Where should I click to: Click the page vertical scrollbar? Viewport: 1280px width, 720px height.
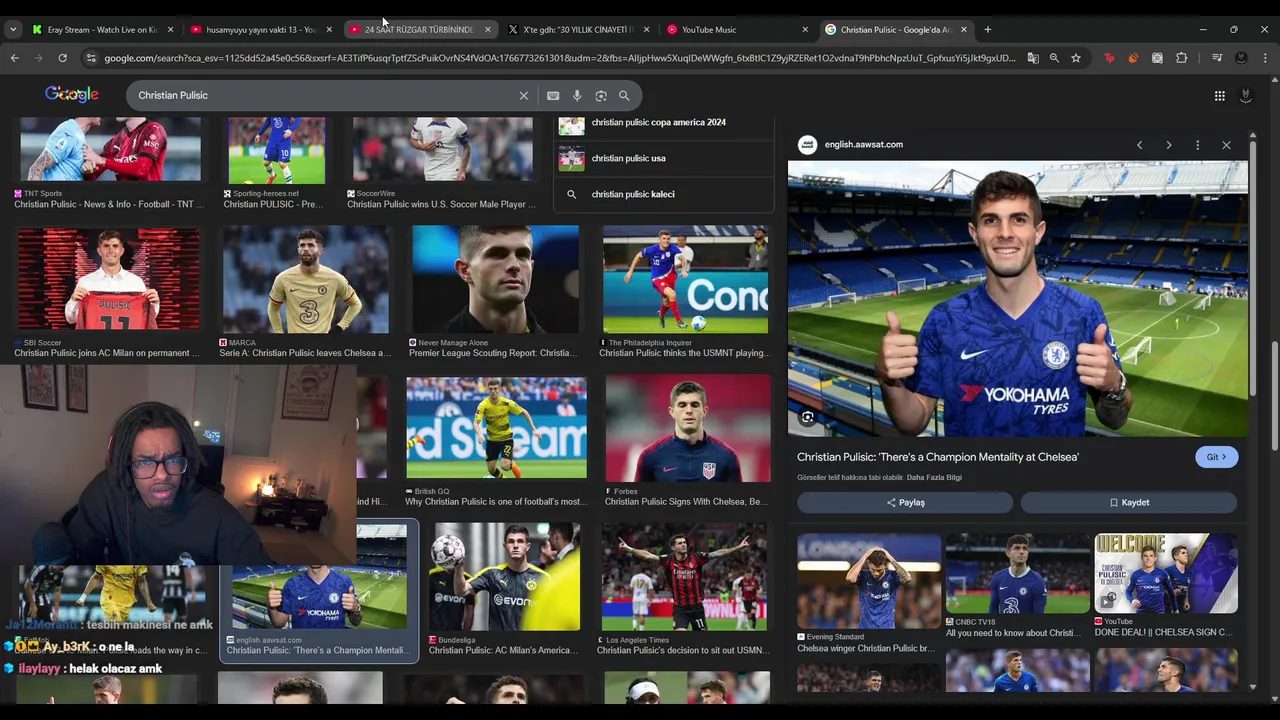click(1275, 395)
